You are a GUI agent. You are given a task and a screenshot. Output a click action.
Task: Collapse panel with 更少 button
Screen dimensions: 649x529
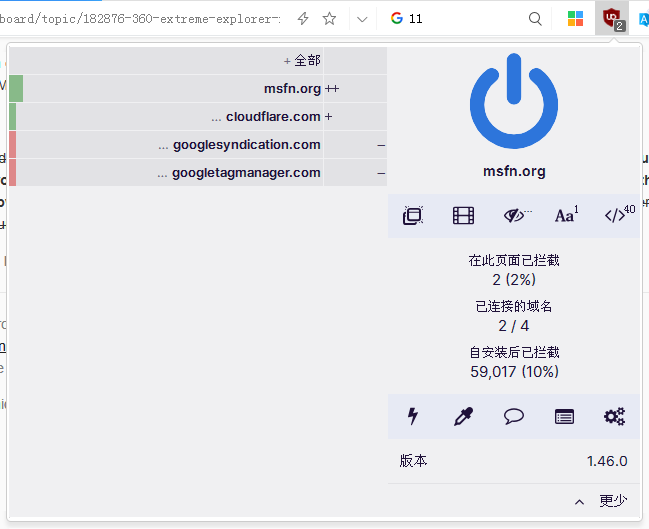pos(601,501)
